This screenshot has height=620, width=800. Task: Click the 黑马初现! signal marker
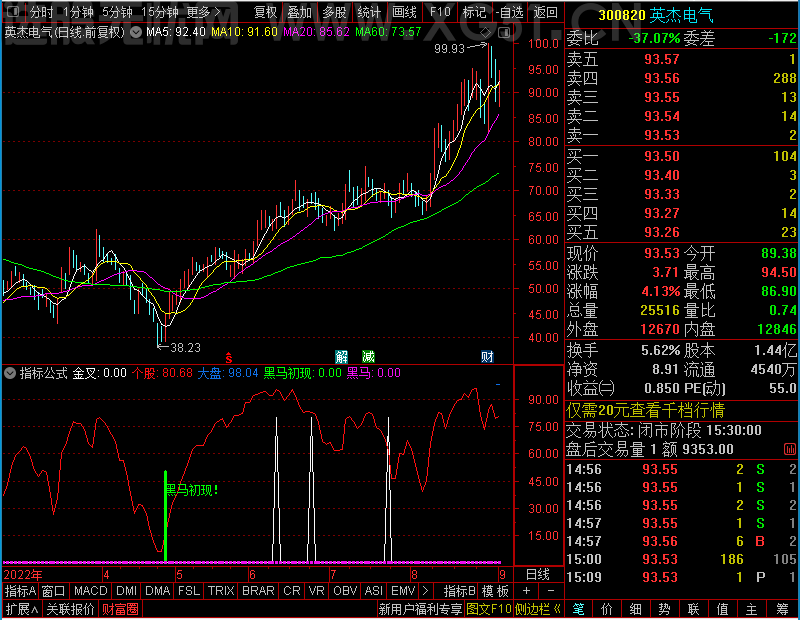click(192, 490)
